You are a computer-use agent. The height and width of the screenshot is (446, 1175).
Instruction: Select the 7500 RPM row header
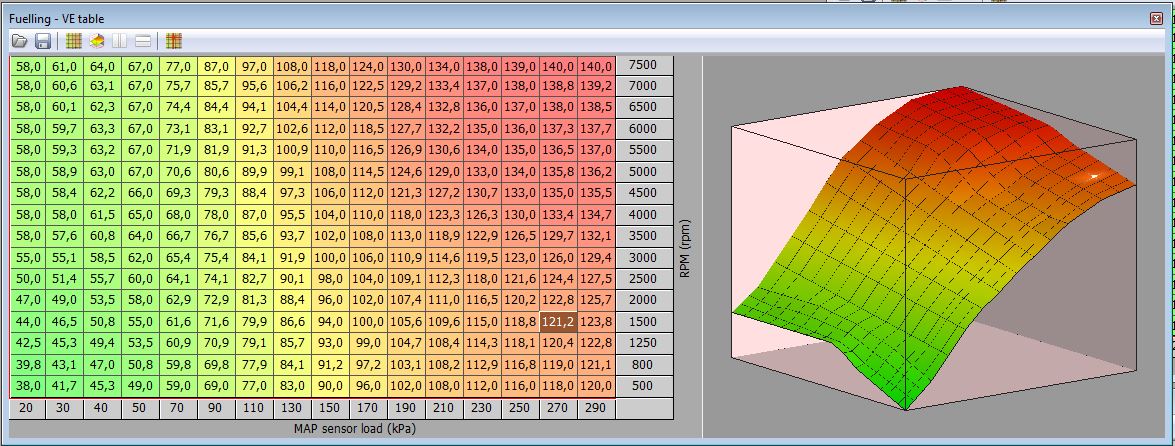pos(643,65)
